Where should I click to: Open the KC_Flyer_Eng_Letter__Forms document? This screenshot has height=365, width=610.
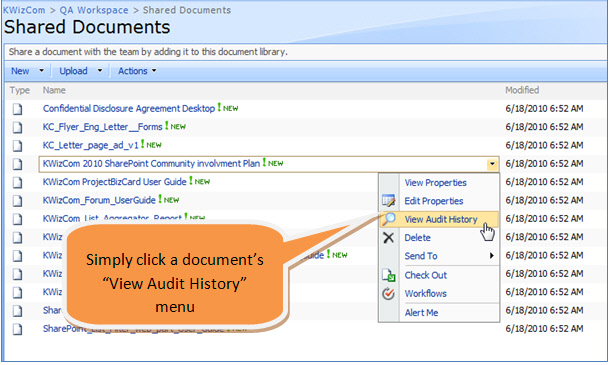click(x=102, y=127)
